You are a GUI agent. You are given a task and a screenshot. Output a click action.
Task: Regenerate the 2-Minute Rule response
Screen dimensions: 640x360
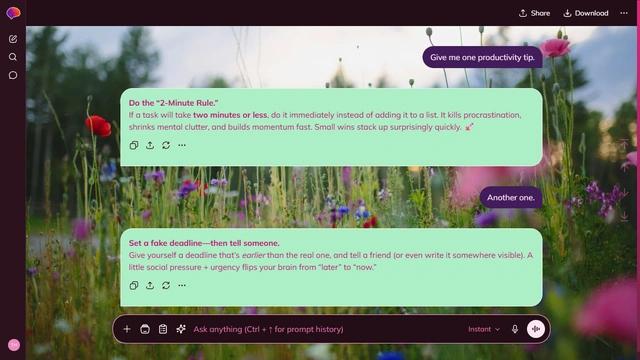click(x=166, y=145)
